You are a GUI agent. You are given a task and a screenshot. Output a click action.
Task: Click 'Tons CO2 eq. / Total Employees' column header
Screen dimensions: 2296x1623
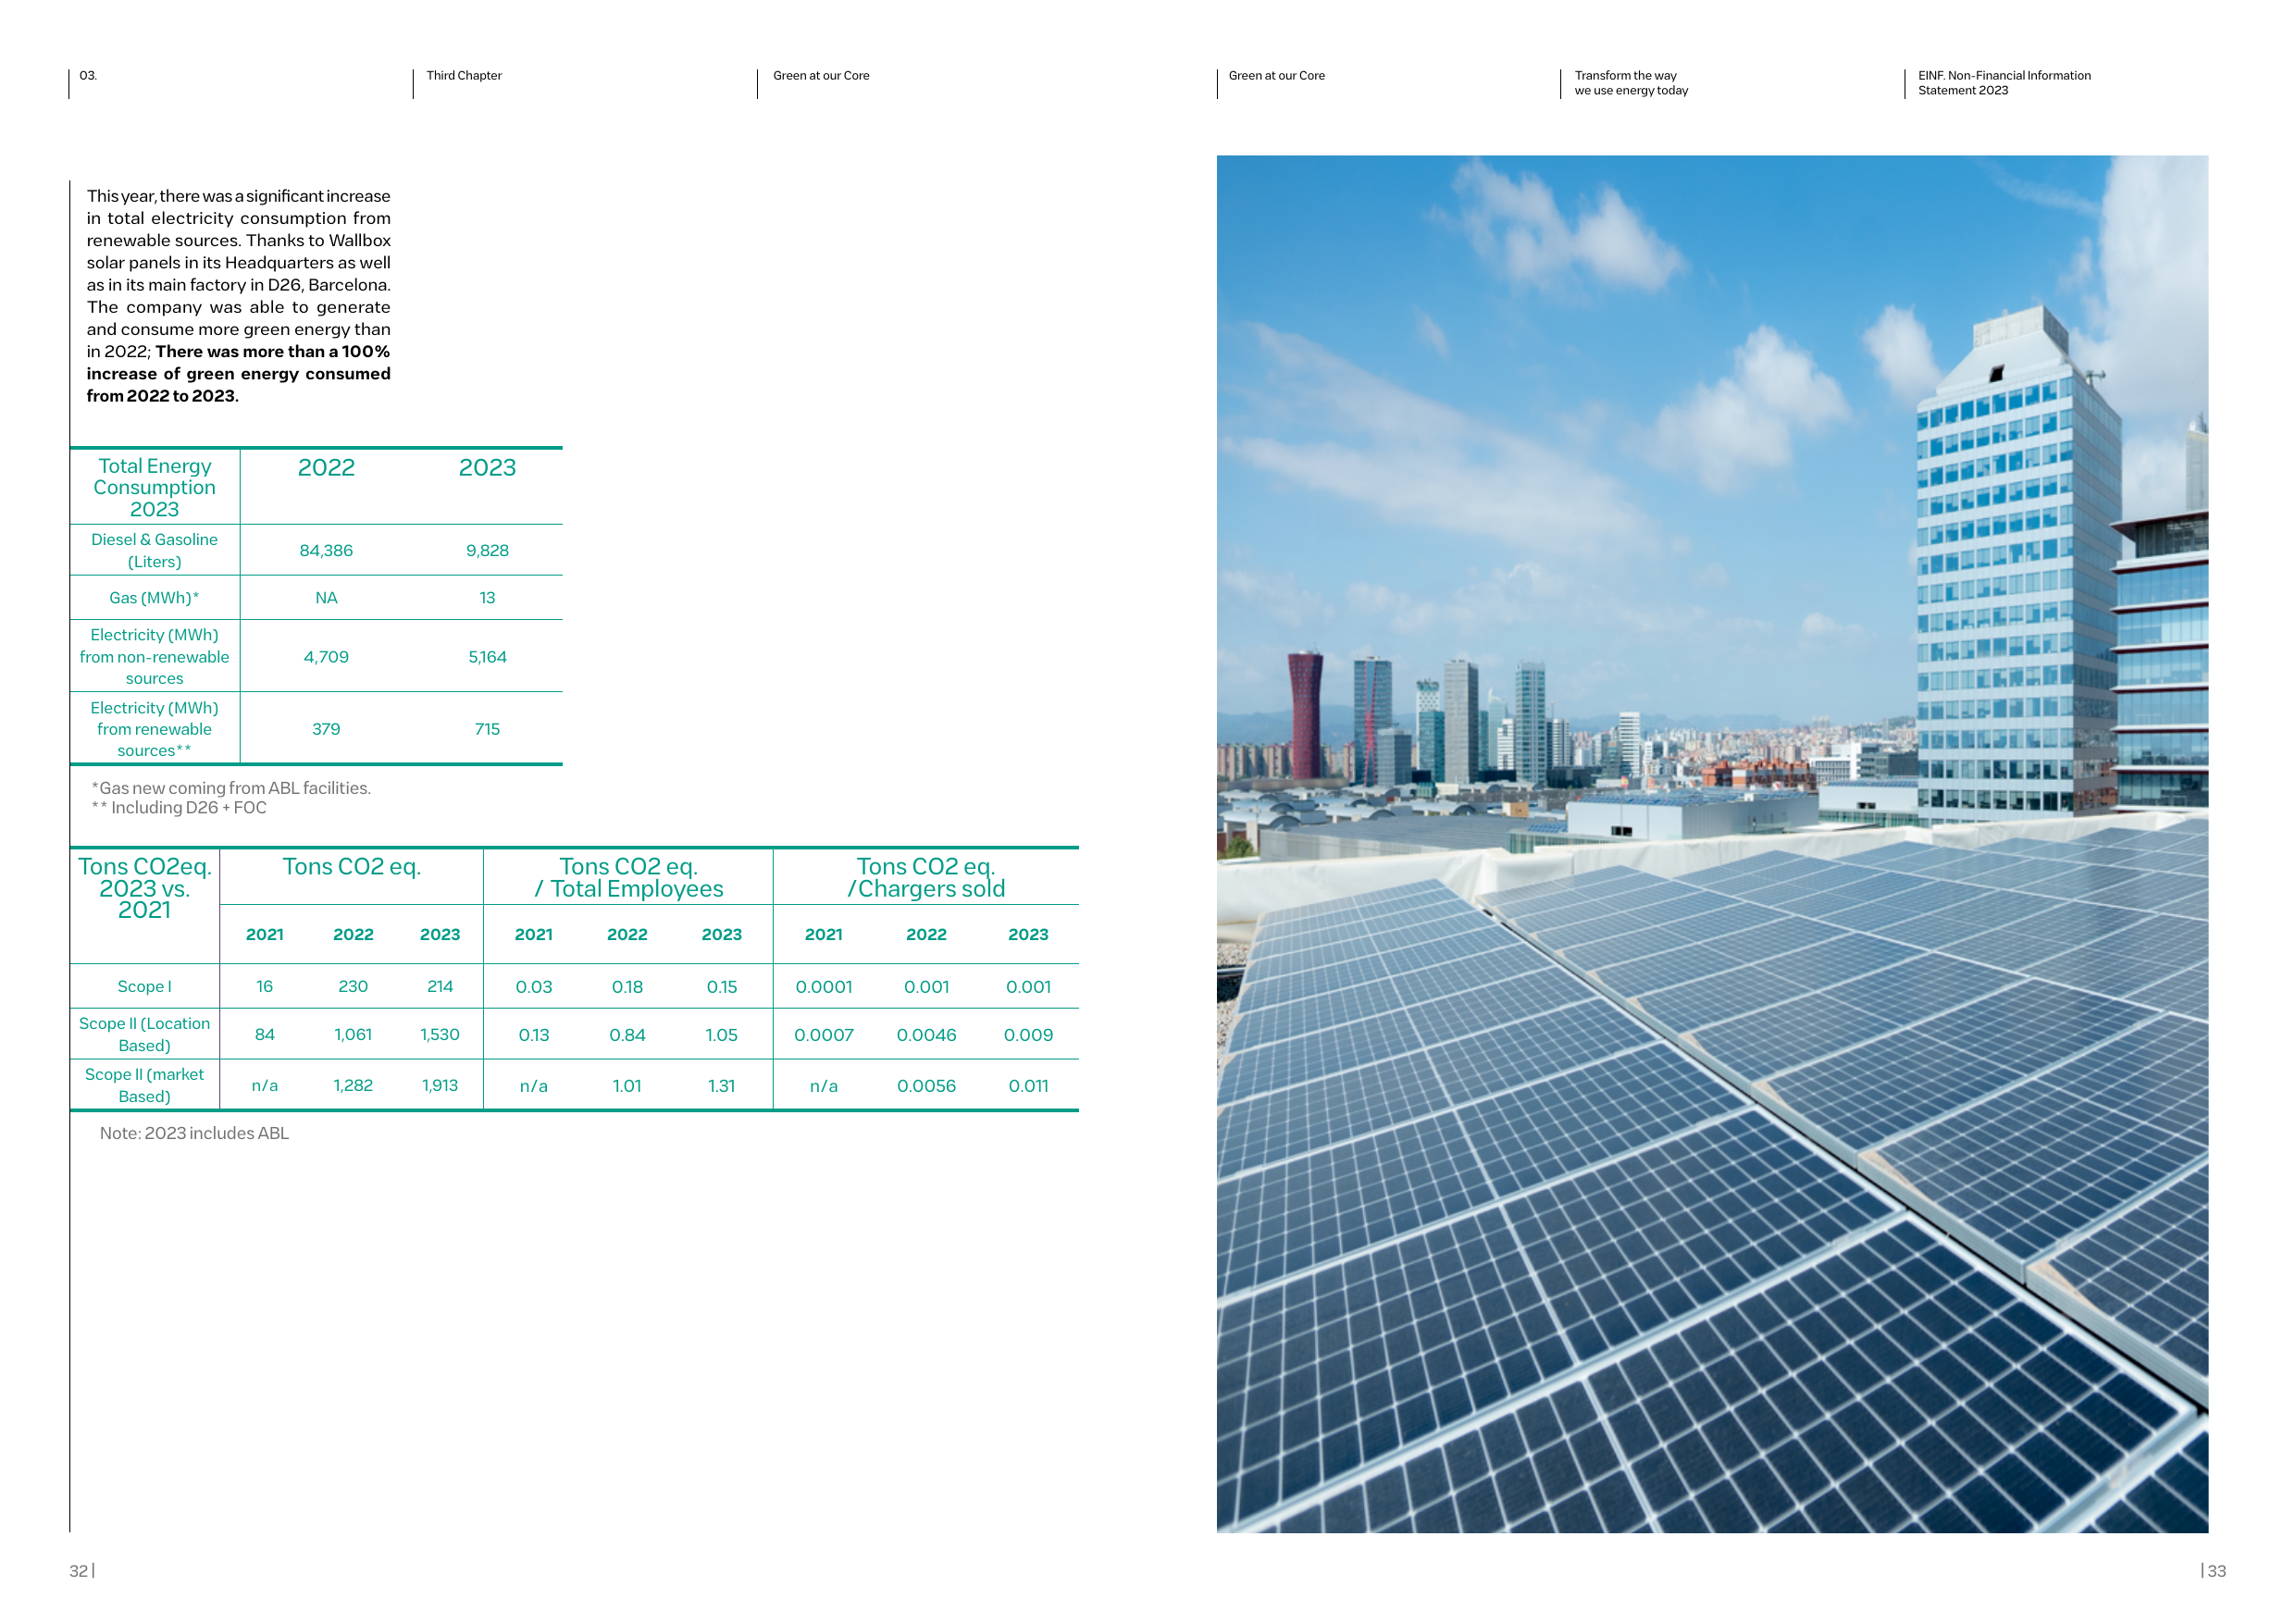point(628,878)
